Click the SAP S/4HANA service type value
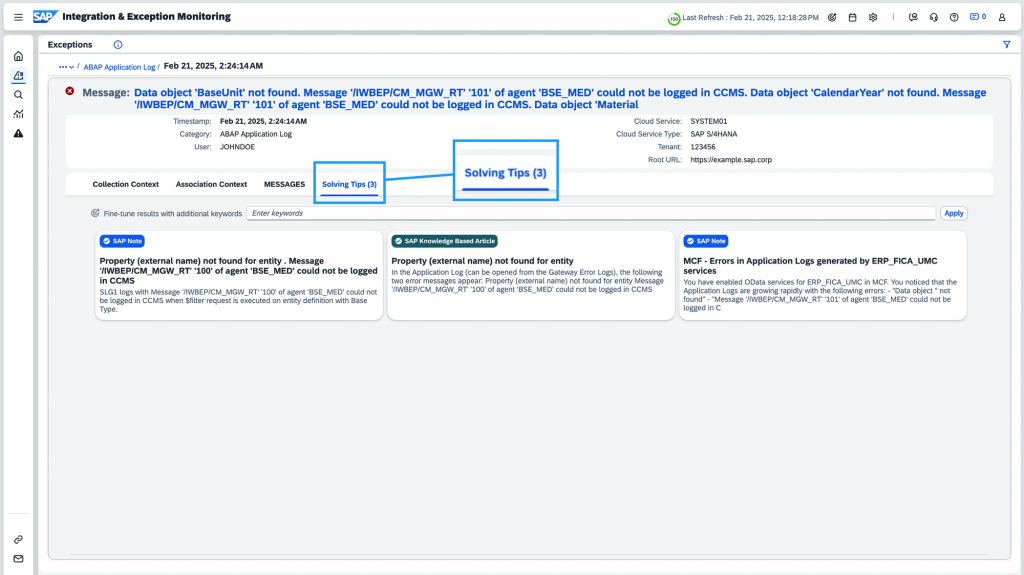 coord(714,134)
